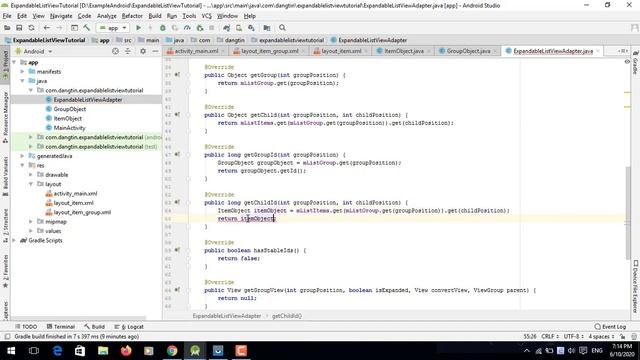Viewport: 640px width, 360px height.
Task: Click the Project panel horizontal scrollbar
Action: (x=78, y=318)
